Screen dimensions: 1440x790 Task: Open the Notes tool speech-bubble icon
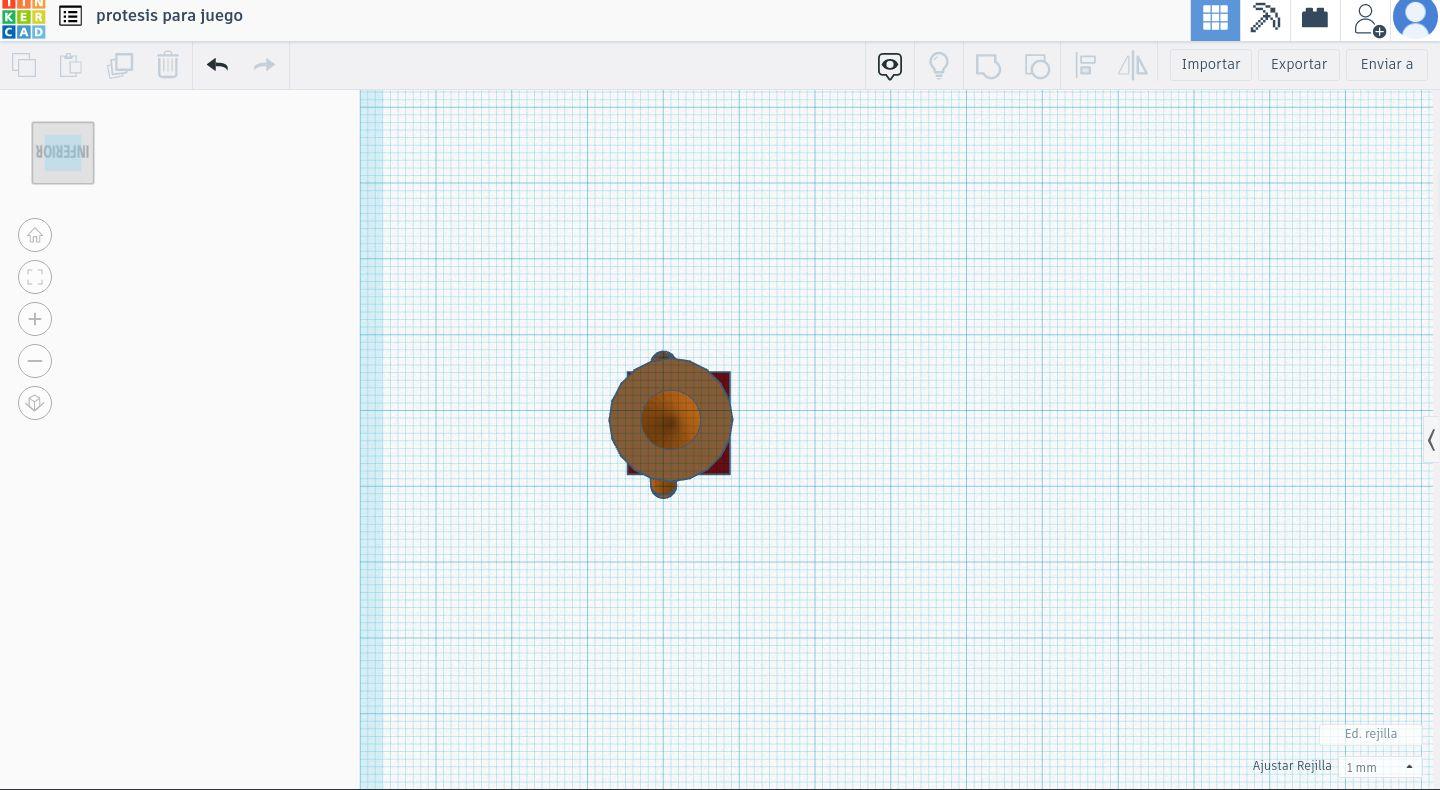pyautogui.click(x=890, y=66)
